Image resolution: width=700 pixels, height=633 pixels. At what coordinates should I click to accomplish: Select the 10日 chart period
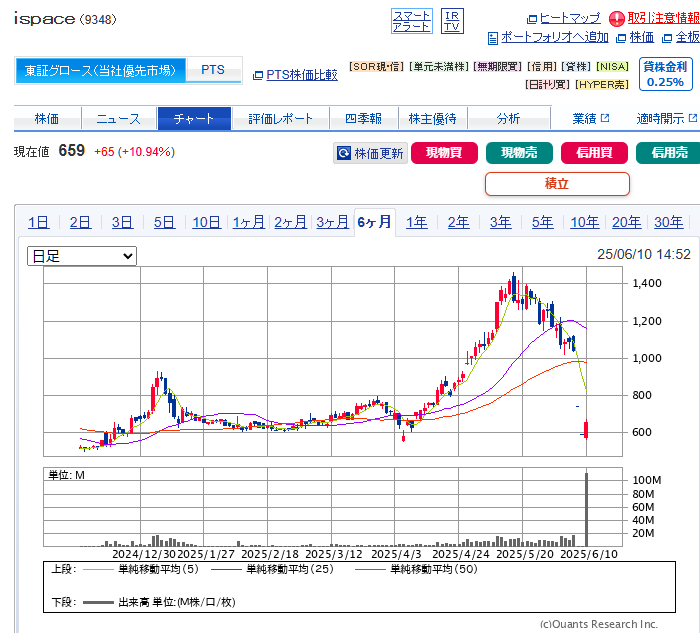(207, 222)
